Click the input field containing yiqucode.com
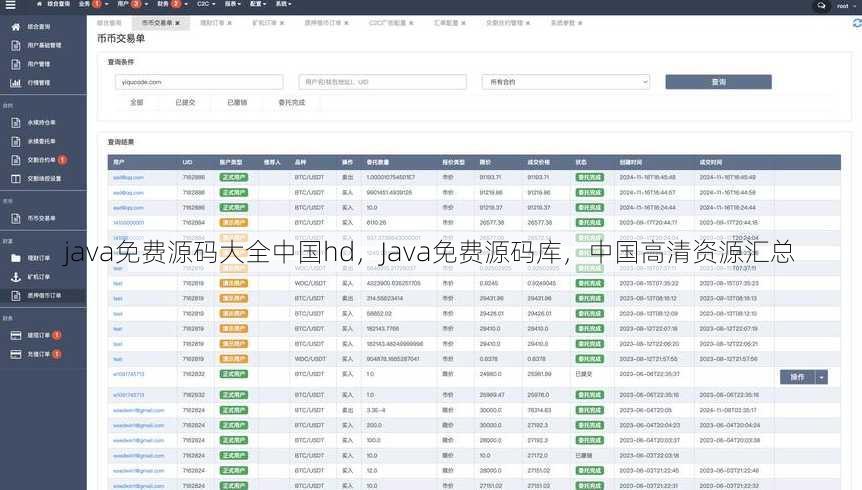This screenshot has width=862, height=490. coord(199,82)
